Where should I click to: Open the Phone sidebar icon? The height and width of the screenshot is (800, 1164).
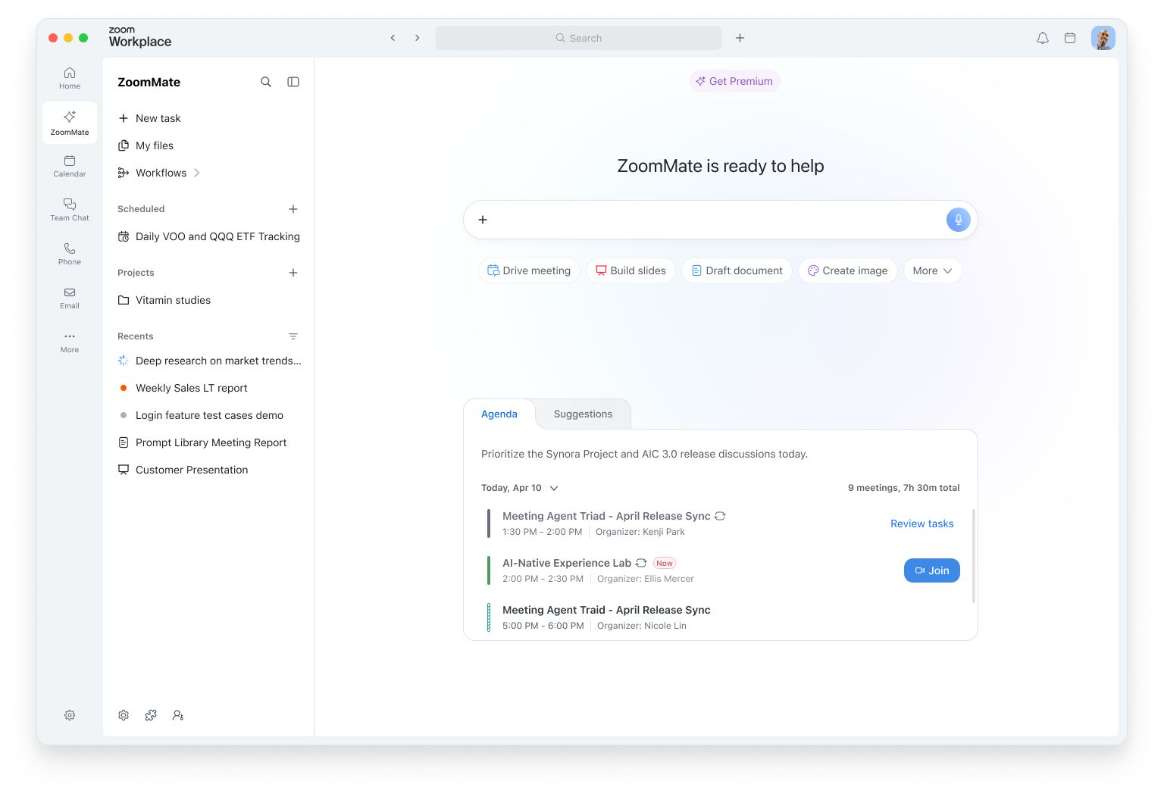[70, 253]
